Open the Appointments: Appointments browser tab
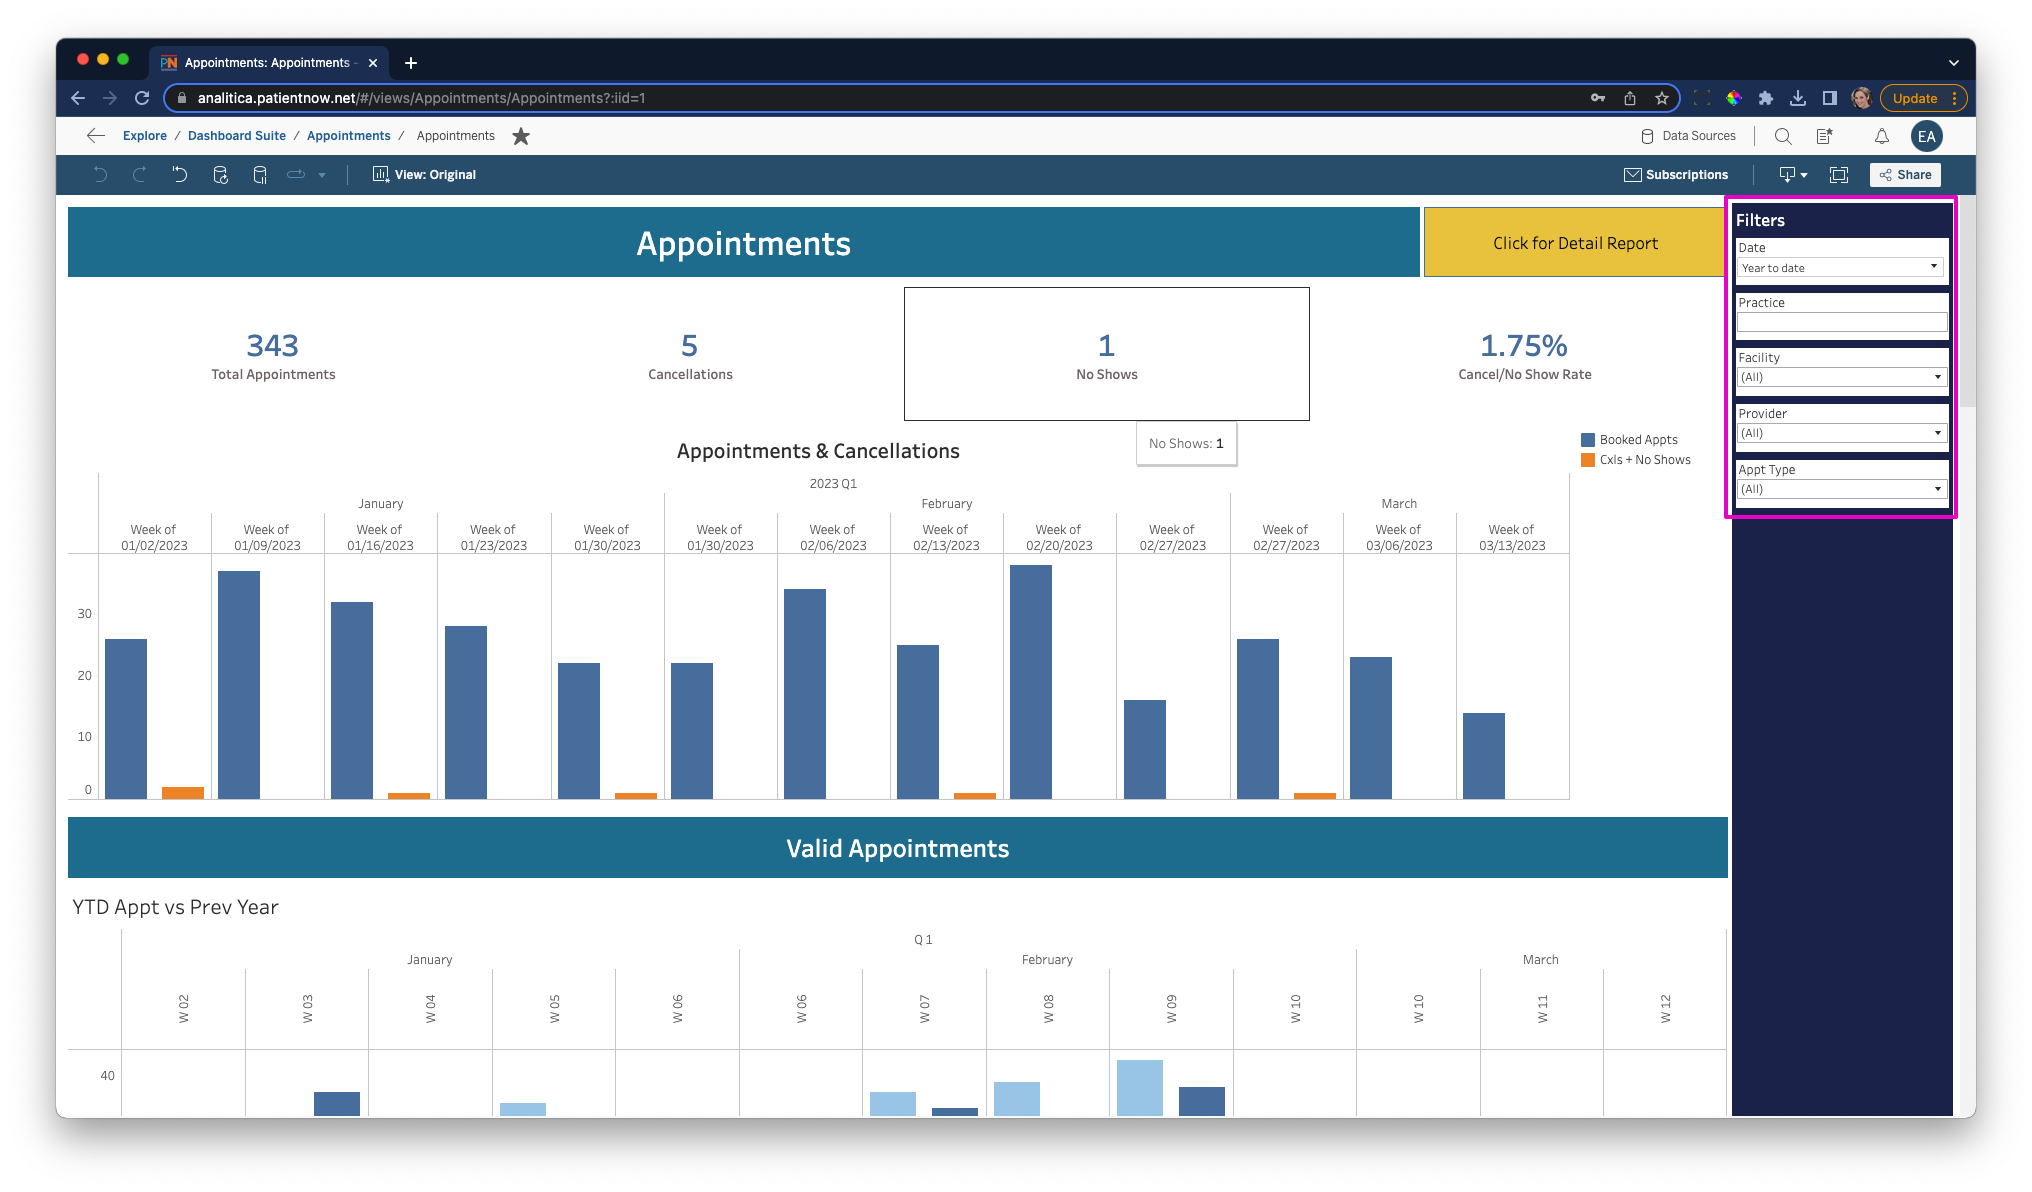2032x1192 pixels. tap(265, 62)
